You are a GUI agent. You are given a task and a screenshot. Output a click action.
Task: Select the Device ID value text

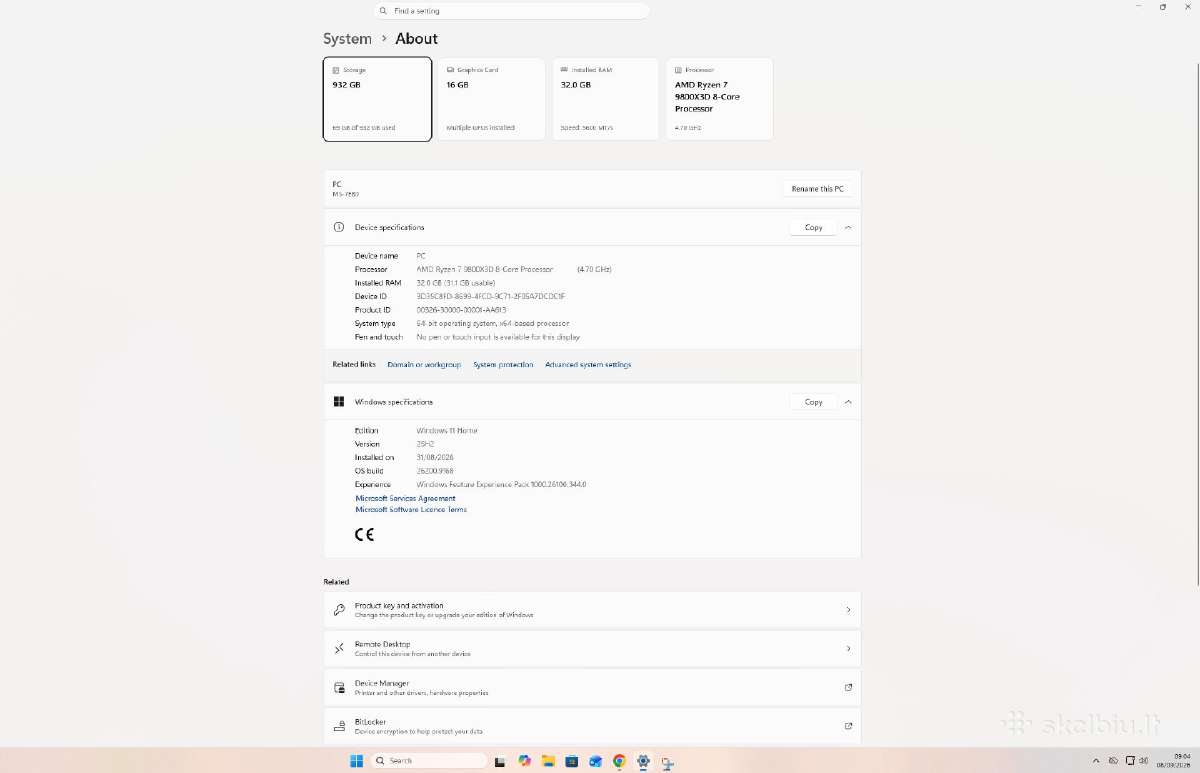tap(490, 296)
